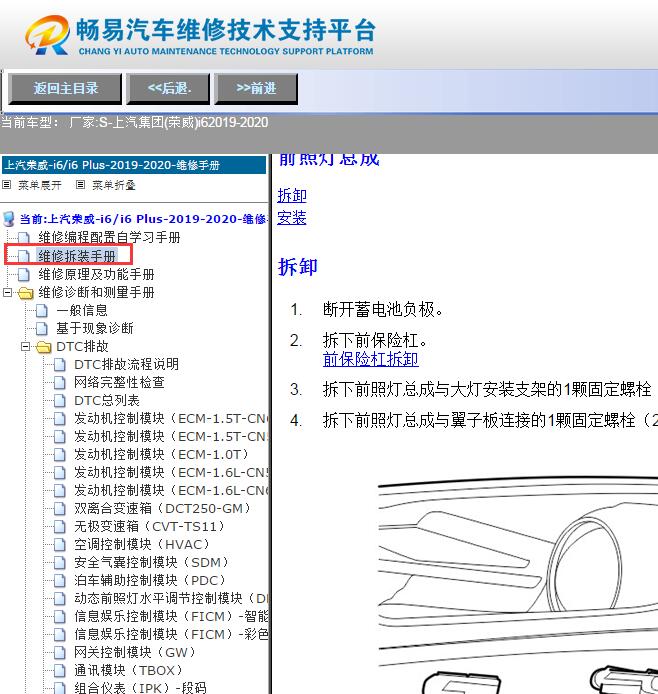
Task: Click page icon beside 泊车辅助控制模块
Action: tap(60, 581)
